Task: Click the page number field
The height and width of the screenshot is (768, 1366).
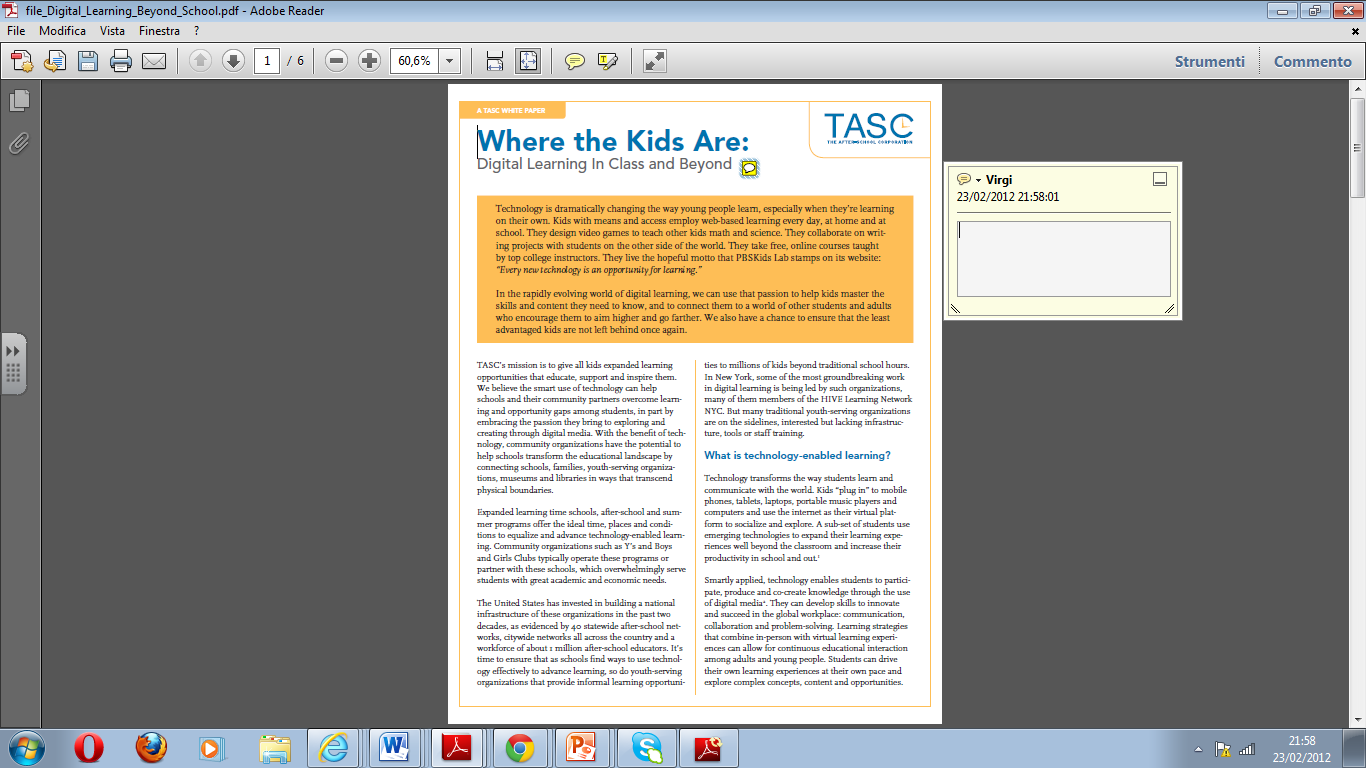Action: pos(266,61)
